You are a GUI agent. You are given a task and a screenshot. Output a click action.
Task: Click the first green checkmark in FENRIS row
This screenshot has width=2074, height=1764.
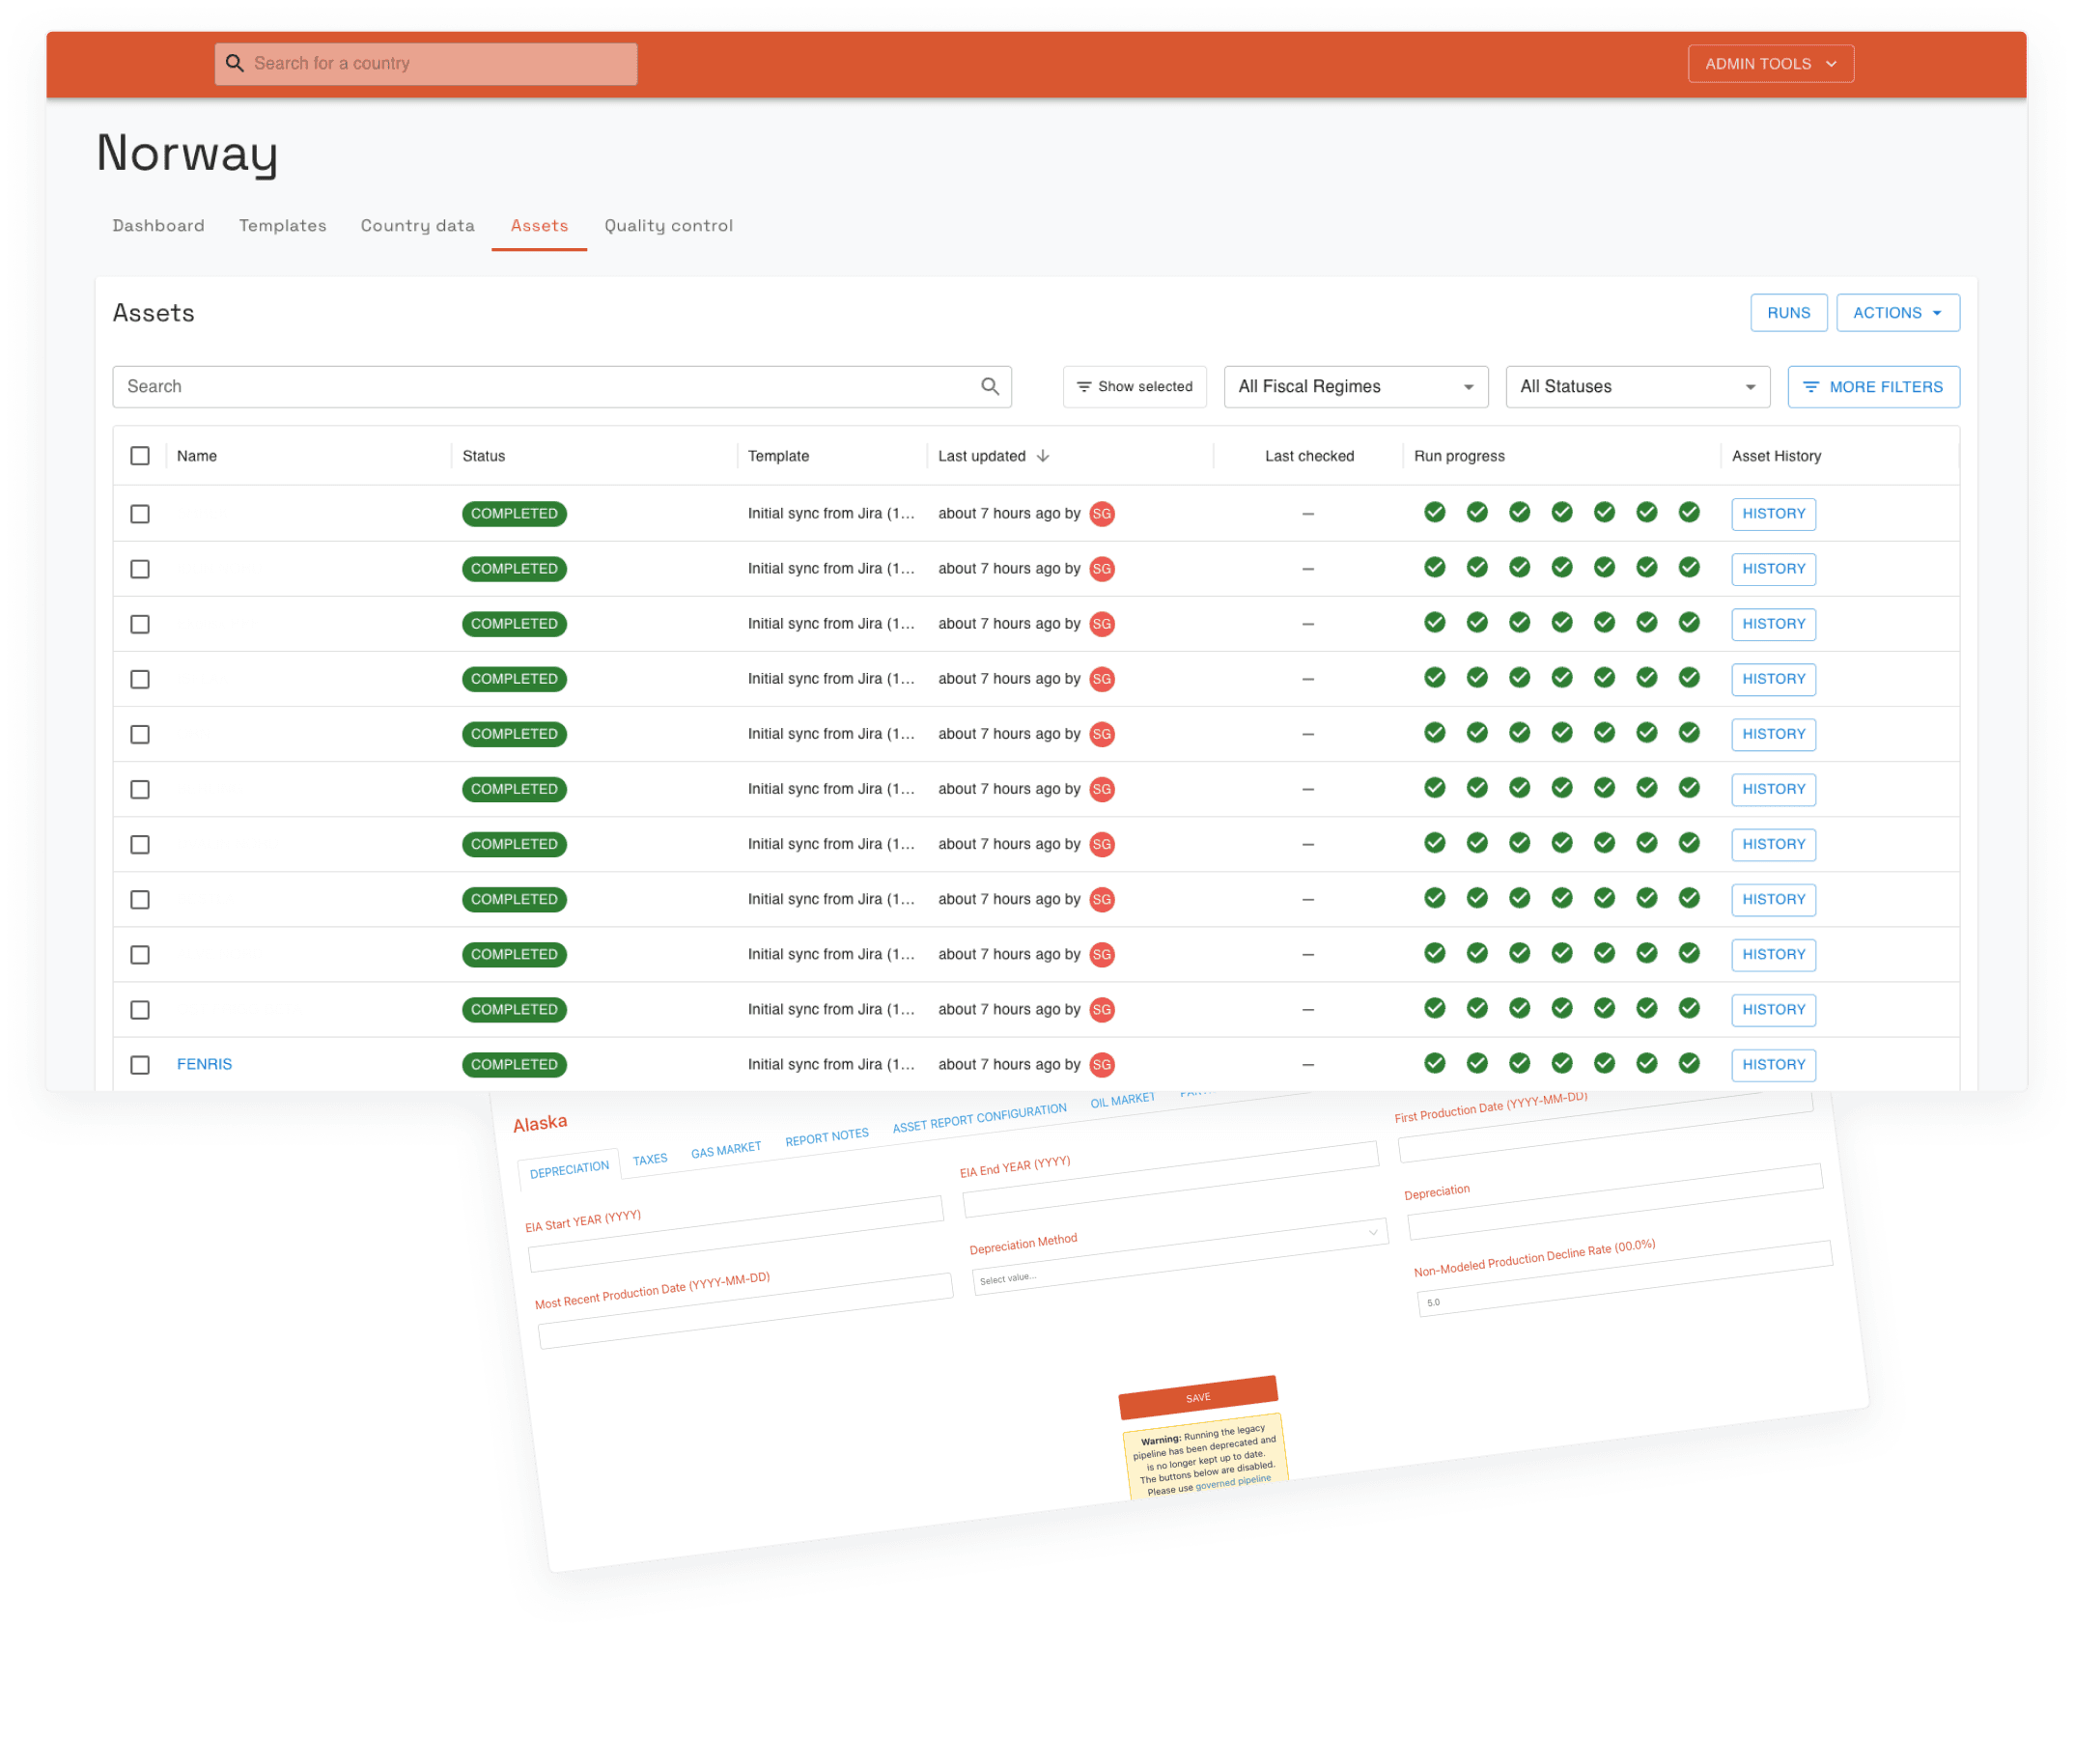coord(1435,1063)
